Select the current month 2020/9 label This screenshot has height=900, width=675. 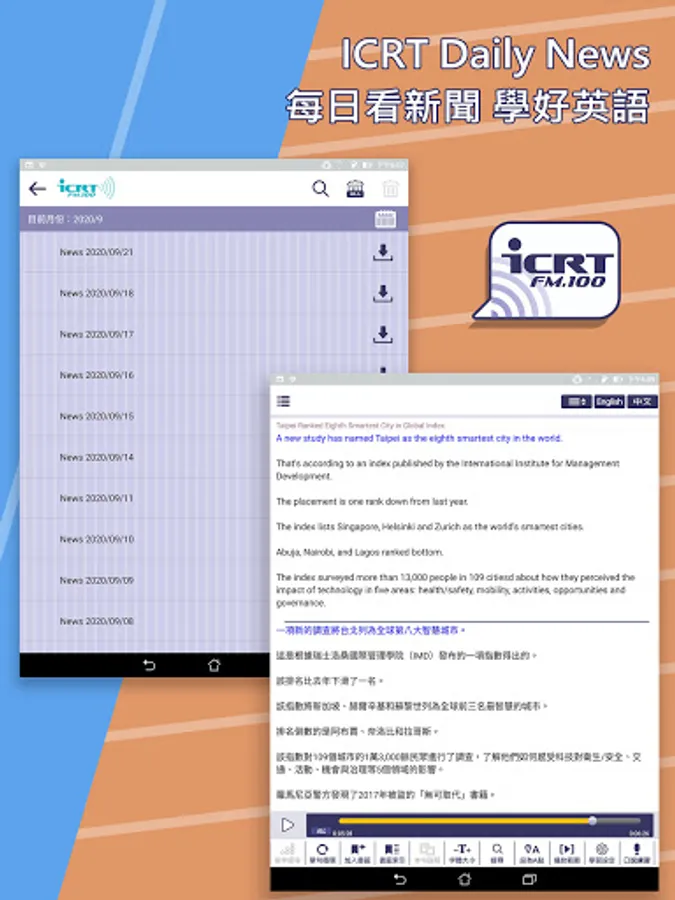pyautogui.click(x=65, y=219)
